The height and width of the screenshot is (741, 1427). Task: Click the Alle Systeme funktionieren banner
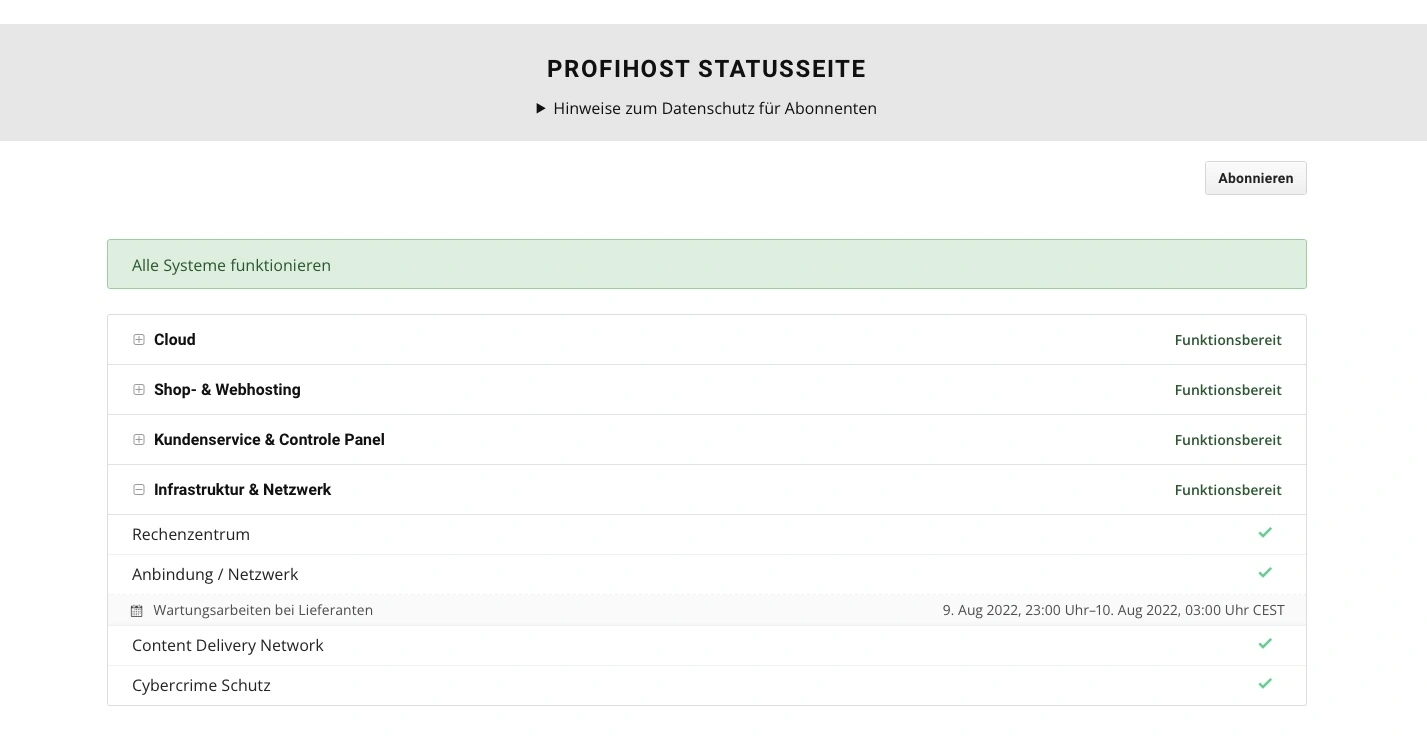(707, 264)
